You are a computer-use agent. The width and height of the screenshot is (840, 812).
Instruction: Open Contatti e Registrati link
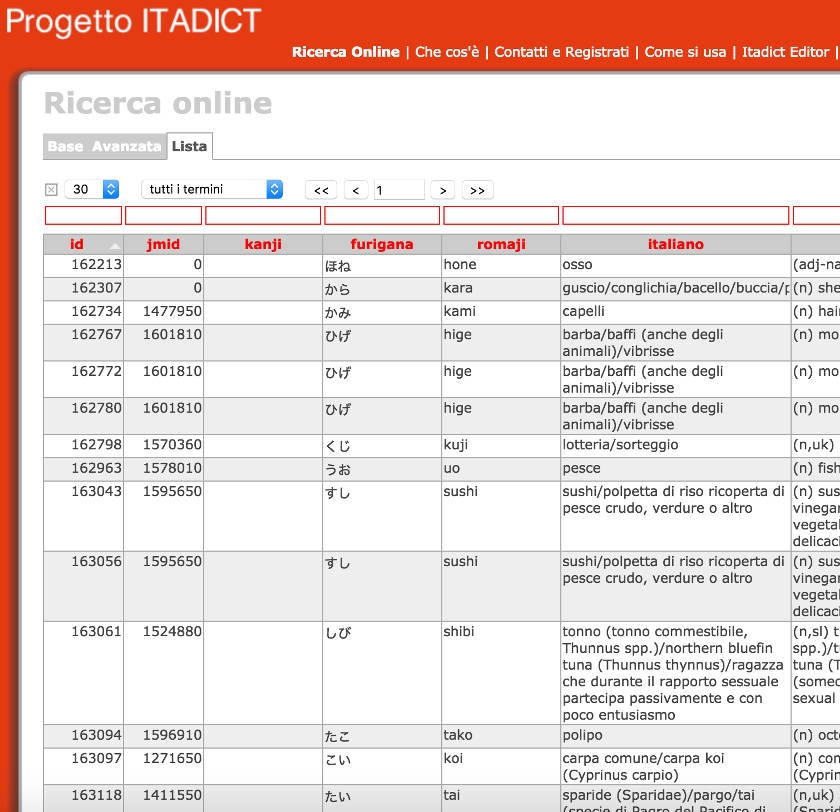561,52
